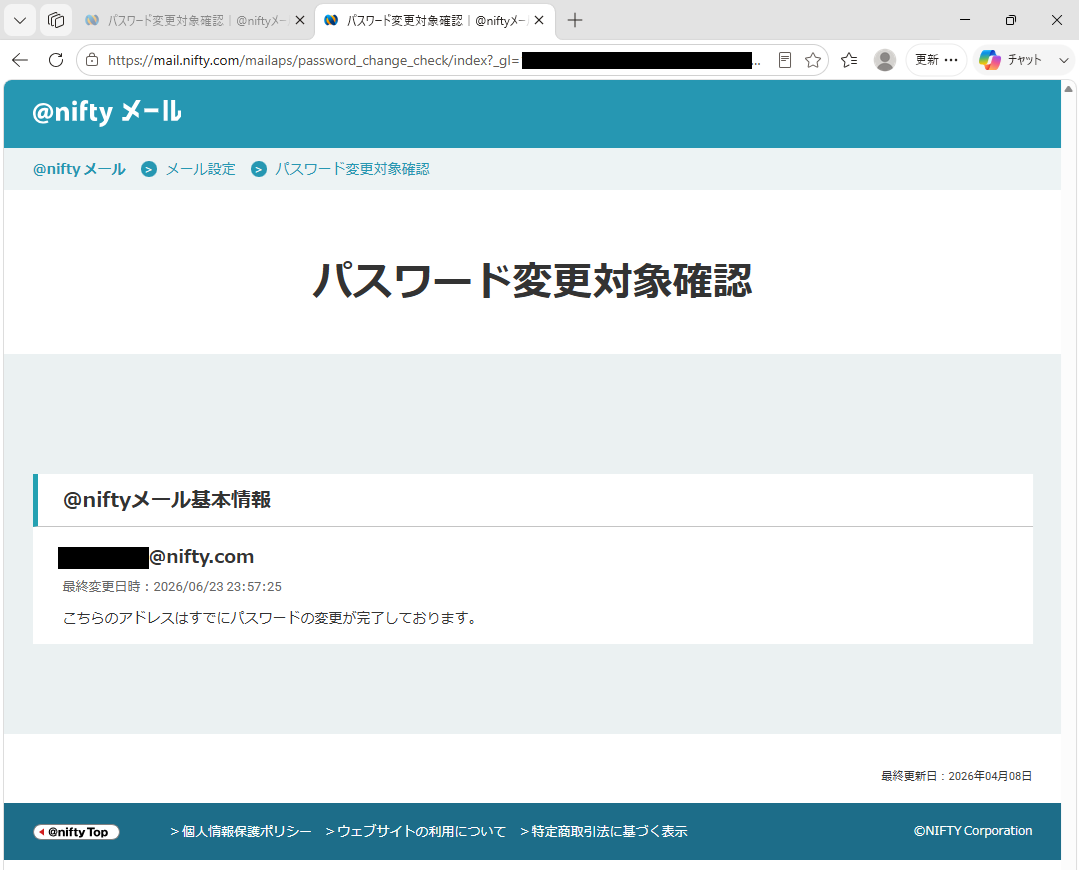Click the message こちらのアドレスはすでにパスワードの変更が完了しております
Viewport: 1079px width, 870px height.
tap(270, 617)
